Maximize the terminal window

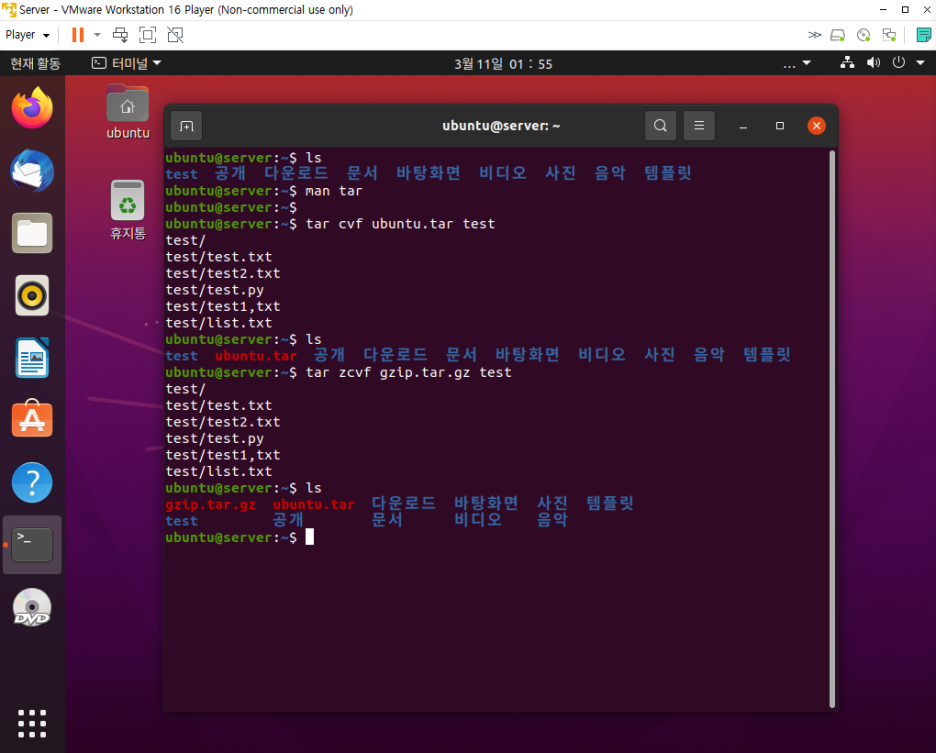tap(780, 125)
